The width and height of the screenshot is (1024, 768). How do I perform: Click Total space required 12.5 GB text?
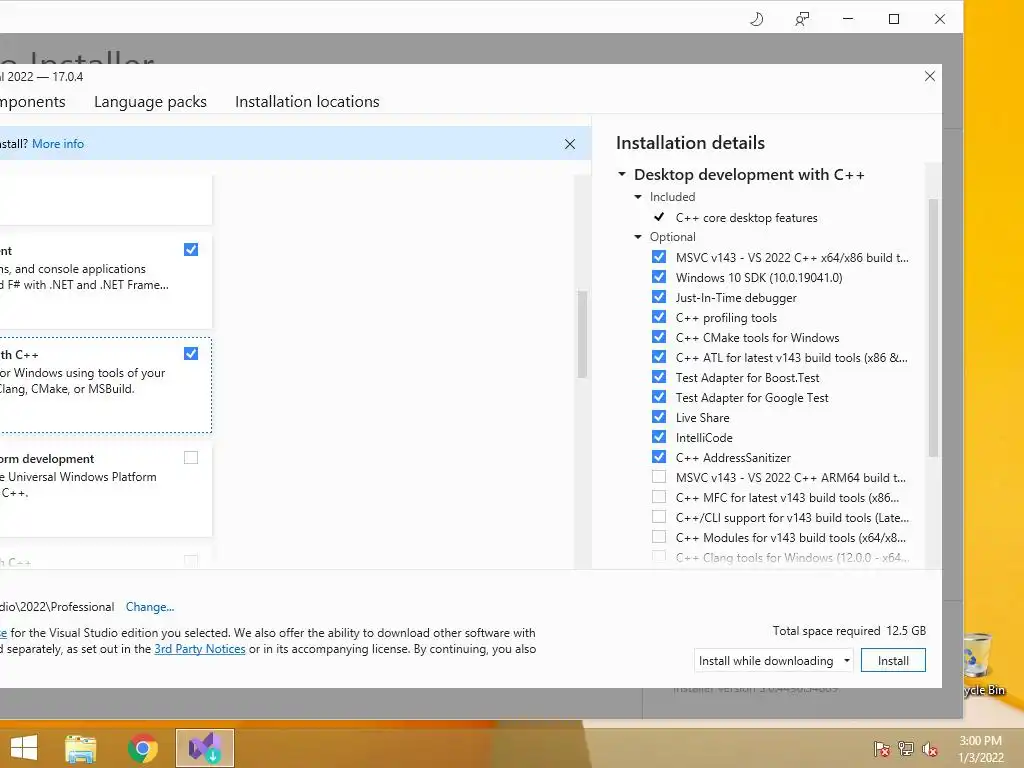[849, 631]
